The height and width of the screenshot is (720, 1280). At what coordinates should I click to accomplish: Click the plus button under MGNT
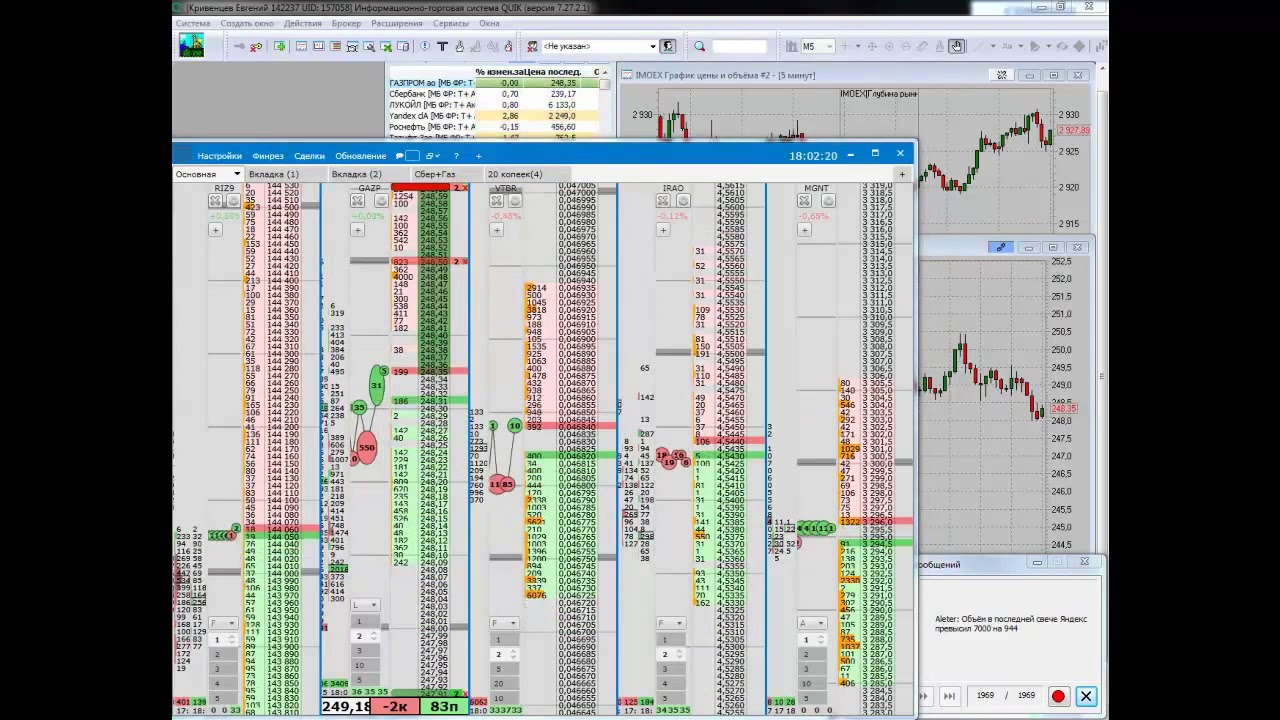pos(804,230)
